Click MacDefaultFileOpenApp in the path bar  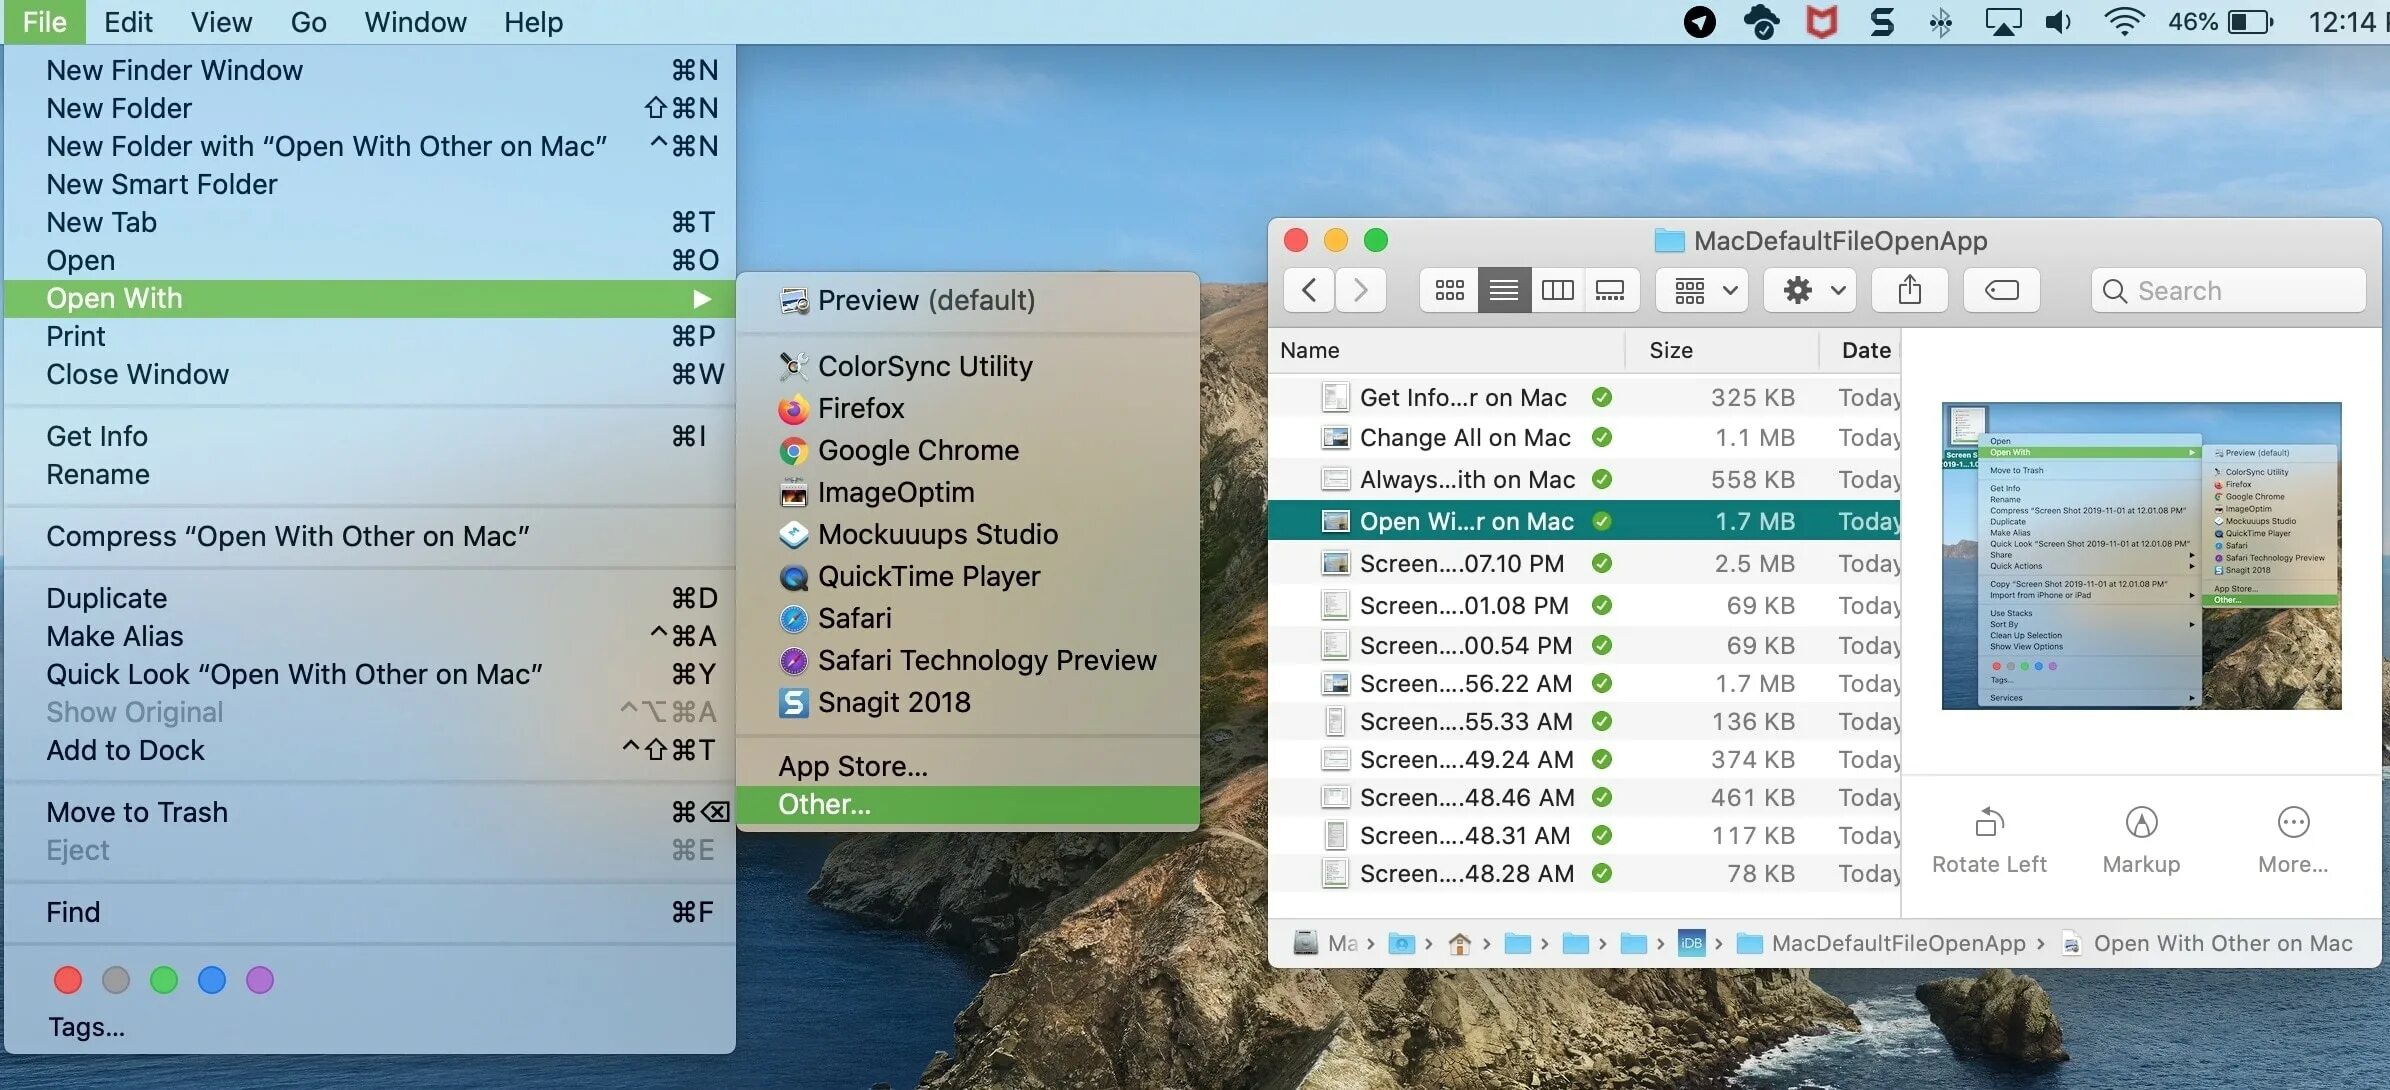click(1881, 943)
